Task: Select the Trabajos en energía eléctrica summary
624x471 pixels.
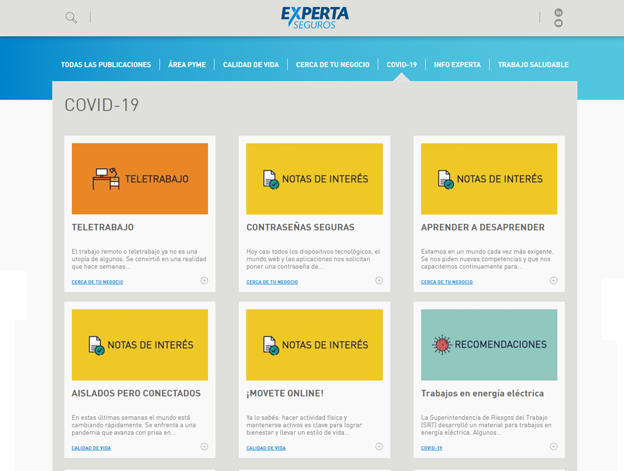Action: coord(486,425)
